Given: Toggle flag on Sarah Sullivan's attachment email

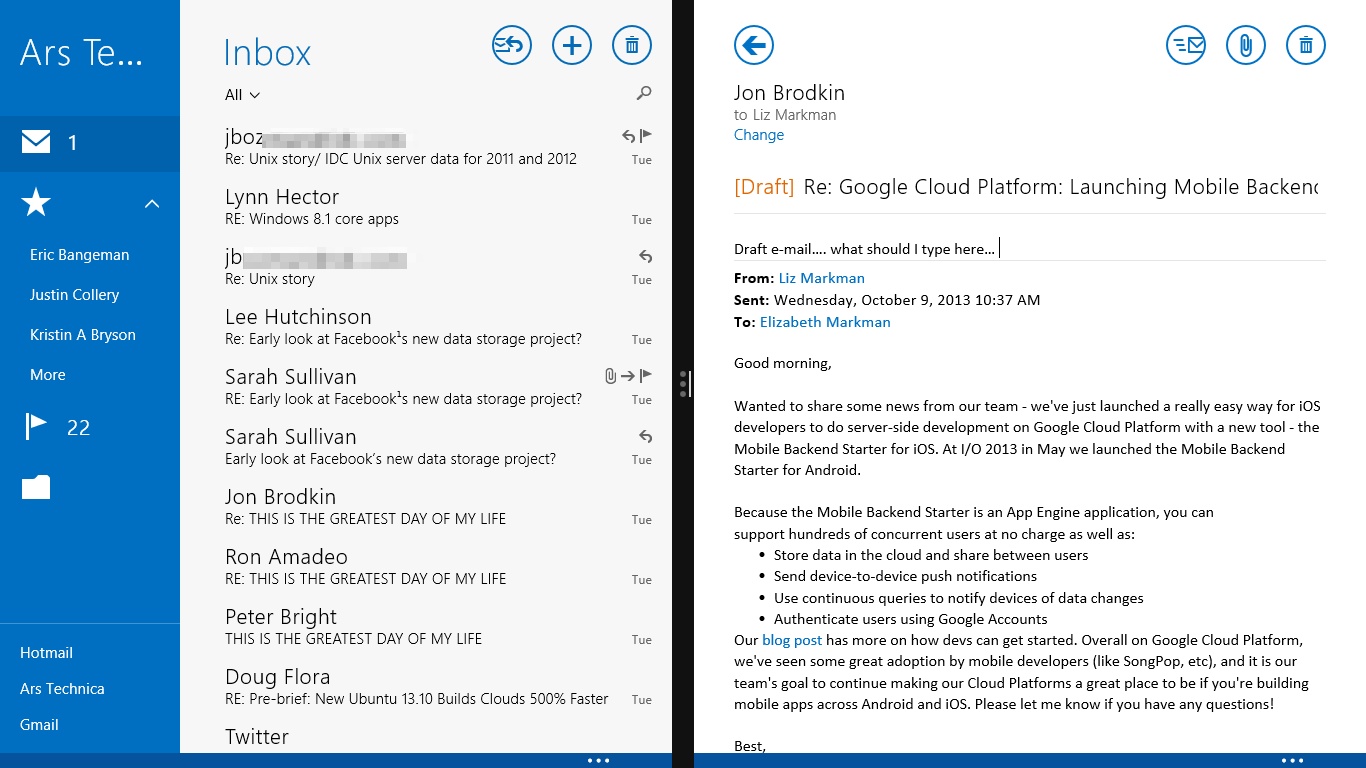Looking at the screenshot, I should (646, 375).
